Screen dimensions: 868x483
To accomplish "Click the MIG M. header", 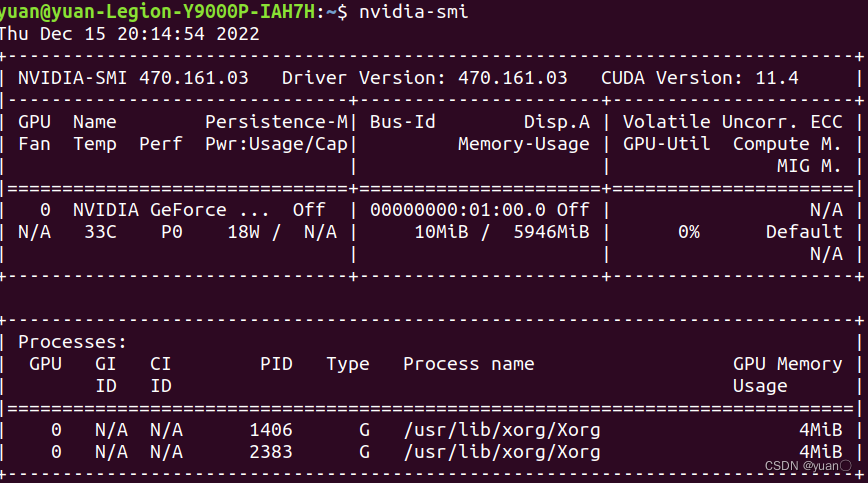I will 809,166.
